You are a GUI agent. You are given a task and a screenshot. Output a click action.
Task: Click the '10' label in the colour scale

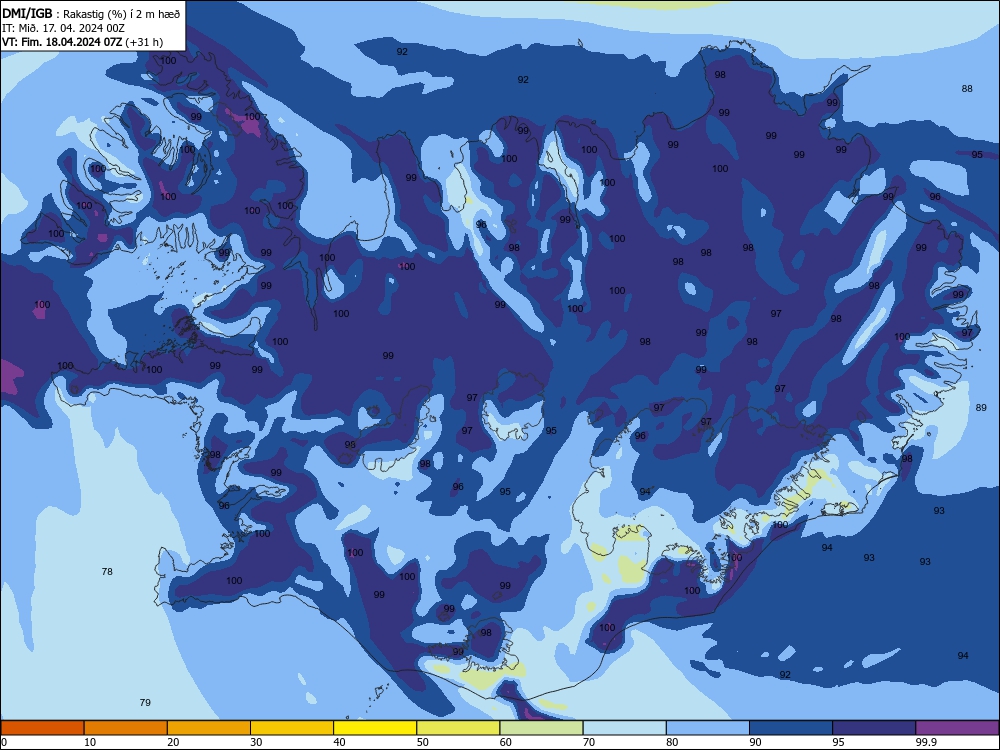coord(90,742)
